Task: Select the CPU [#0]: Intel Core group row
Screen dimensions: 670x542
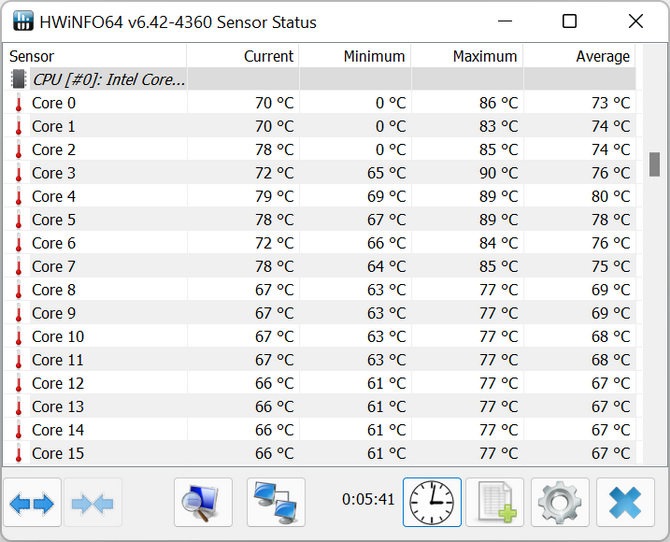Action: tap(320, 79)
